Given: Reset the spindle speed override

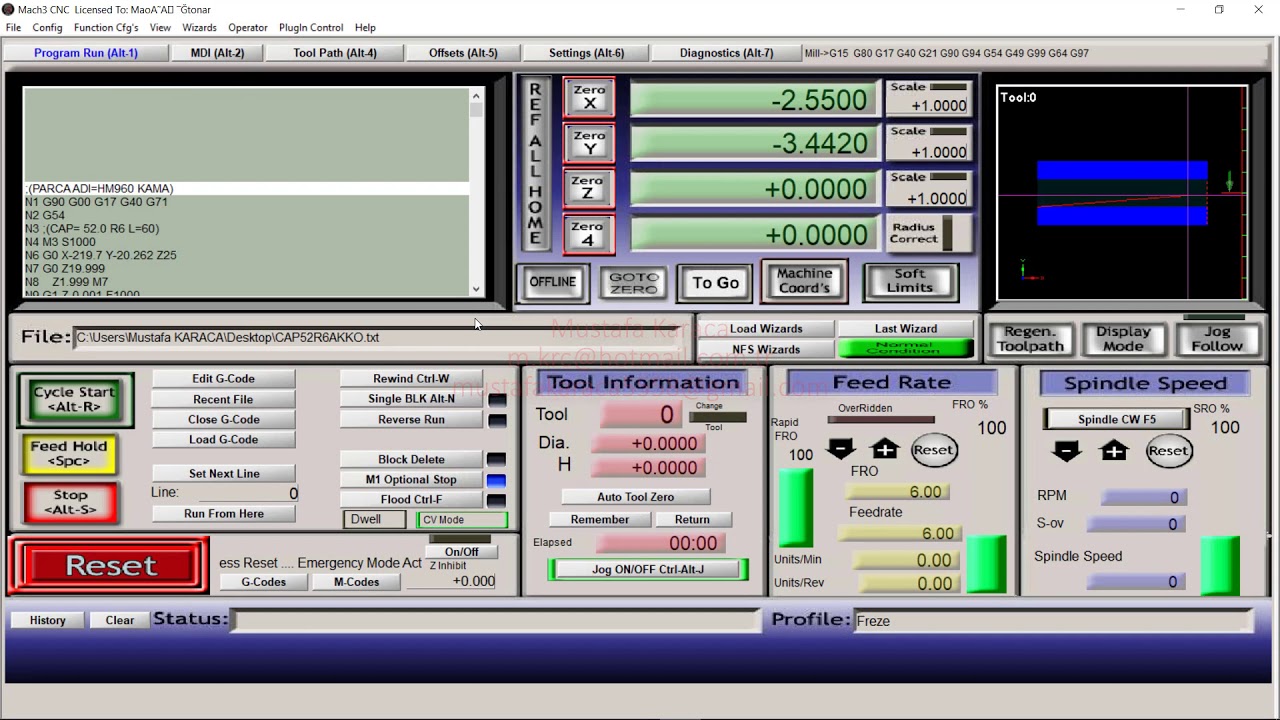Looking at the screenshot, I should pos(1168,451).
